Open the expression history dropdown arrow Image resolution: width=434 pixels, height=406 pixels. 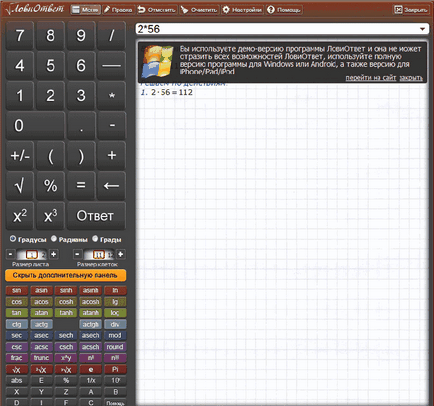click(422, 29)
